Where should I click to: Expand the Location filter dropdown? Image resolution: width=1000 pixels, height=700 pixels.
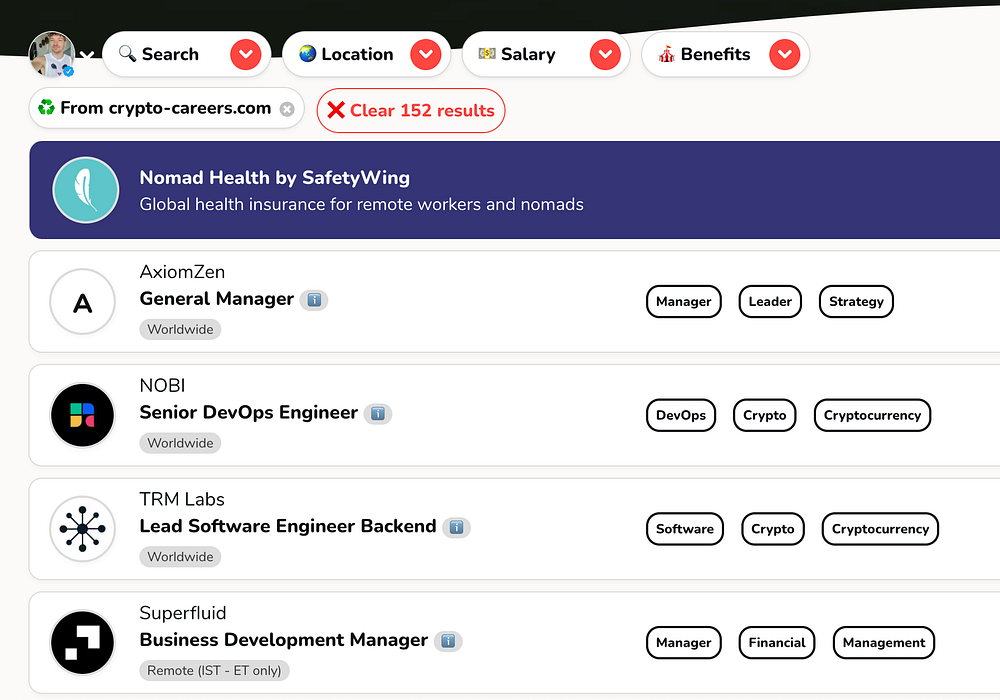point(426,55)
